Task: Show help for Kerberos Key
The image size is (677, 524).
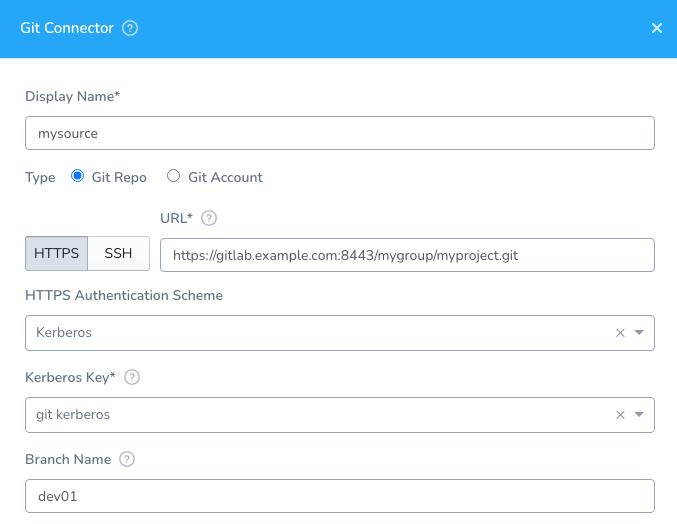Action: [132, 377]
